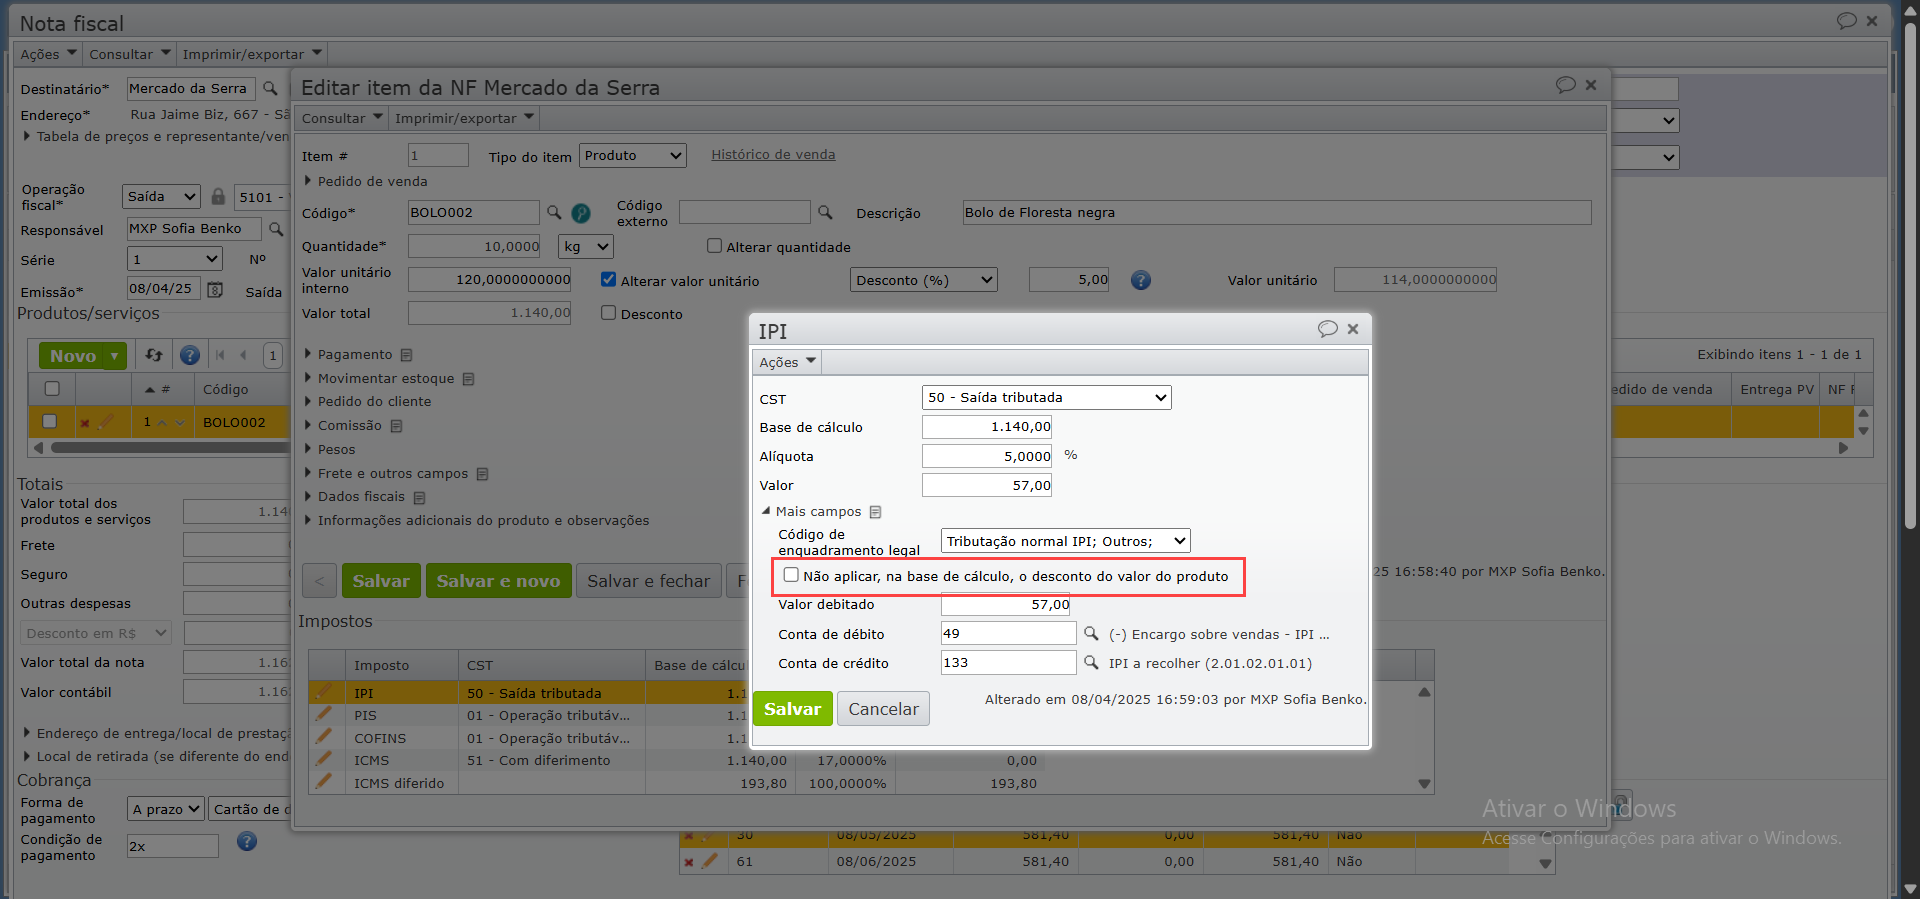The image size is (1920, 899).
Task: Open Ações menu in IPI dialog
Action: 787,362
